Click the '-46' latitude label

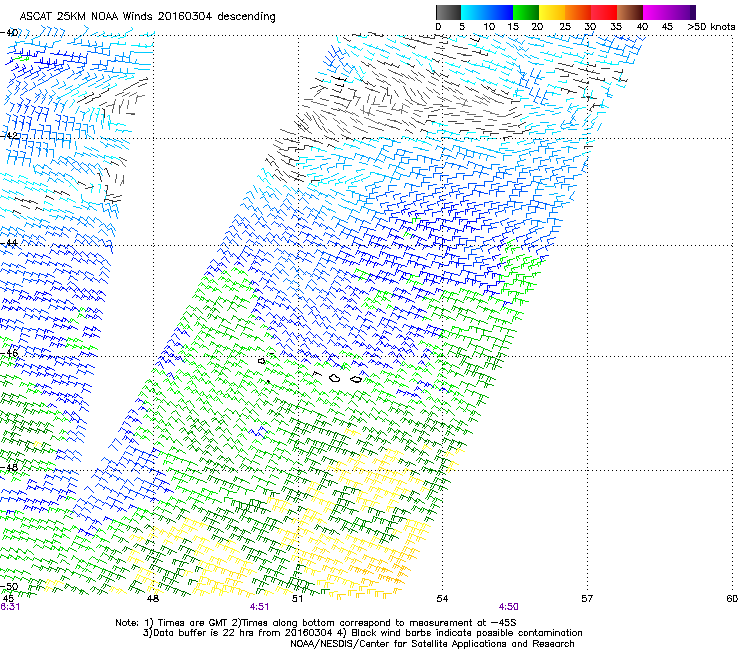[9, 353]
